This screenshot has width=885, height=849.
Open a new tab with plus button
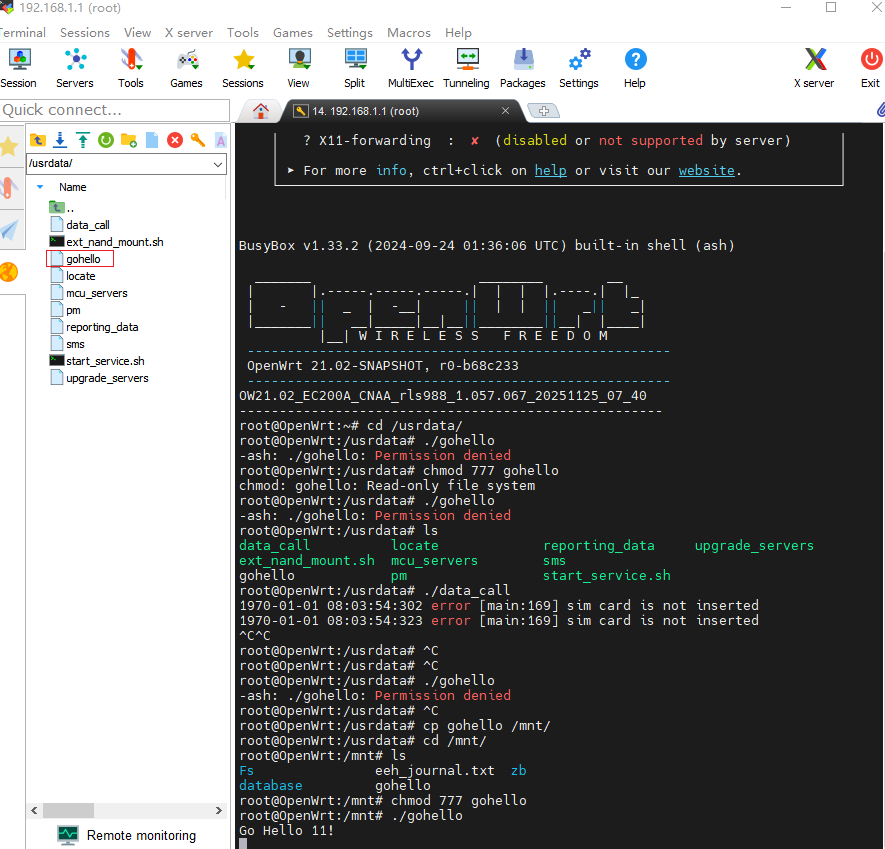(x=544, y=111)
